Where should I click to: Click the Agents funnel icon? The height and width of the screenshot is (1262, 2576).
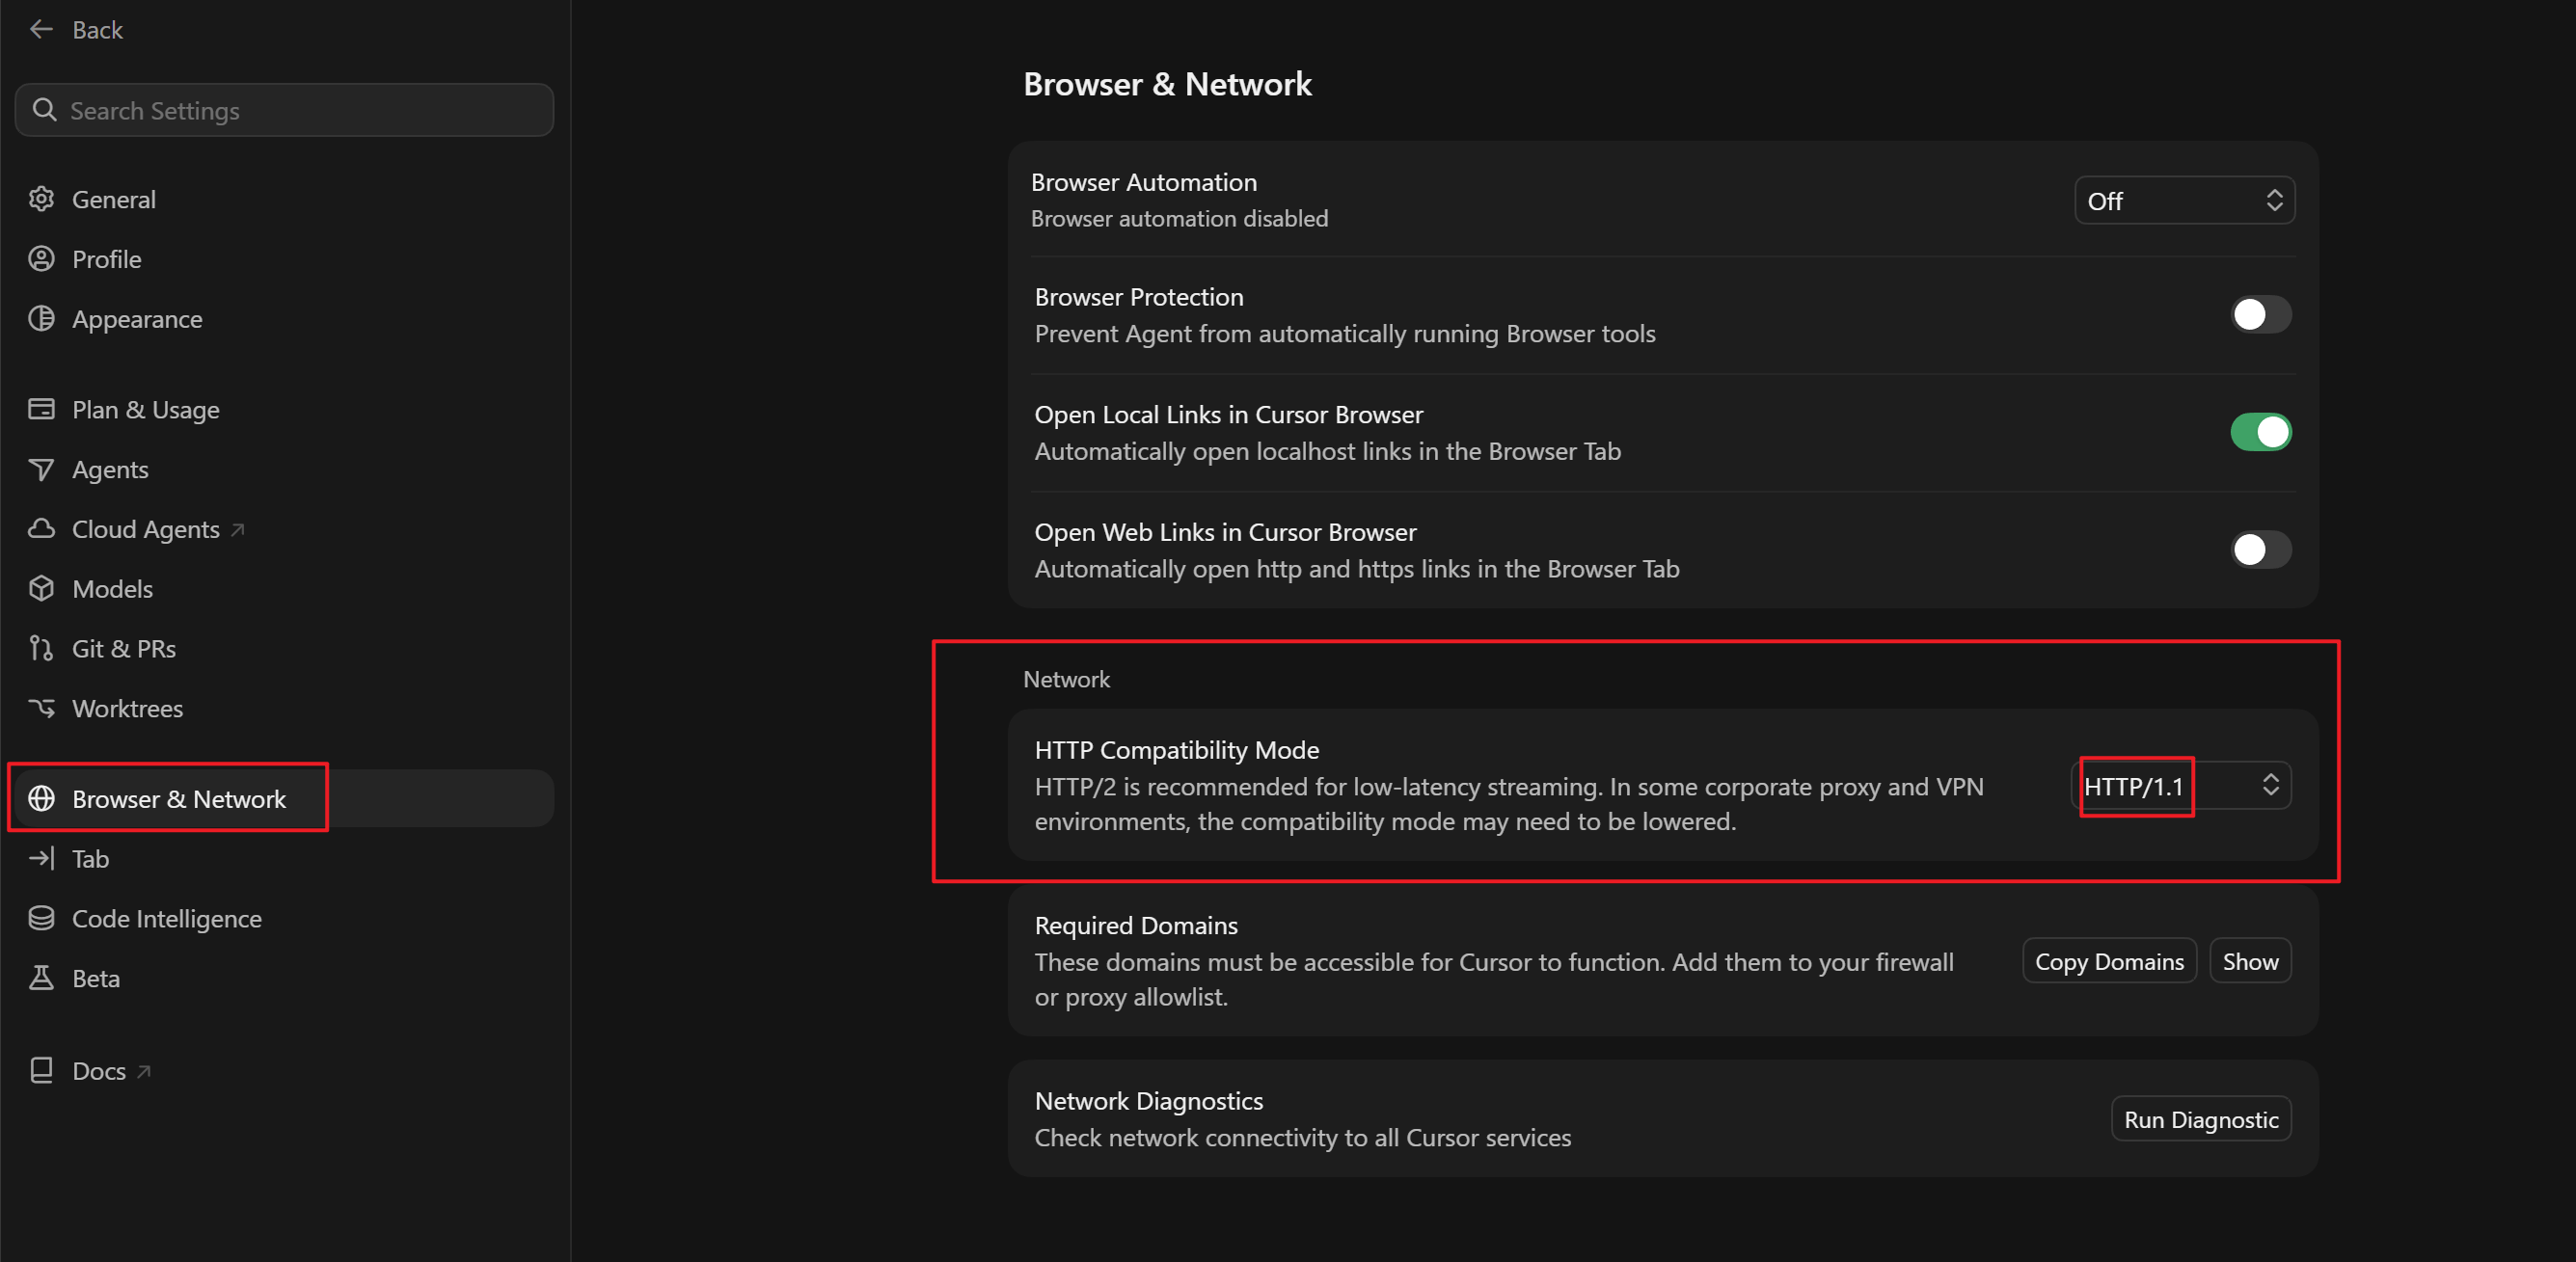click(41, 469)
